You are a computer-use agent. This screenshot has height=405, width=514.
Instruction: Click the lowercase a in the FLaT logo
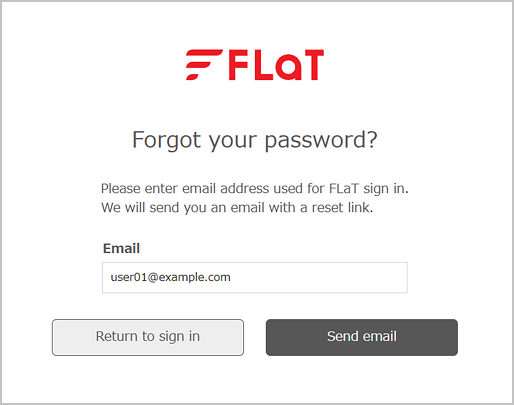point(288,68)
